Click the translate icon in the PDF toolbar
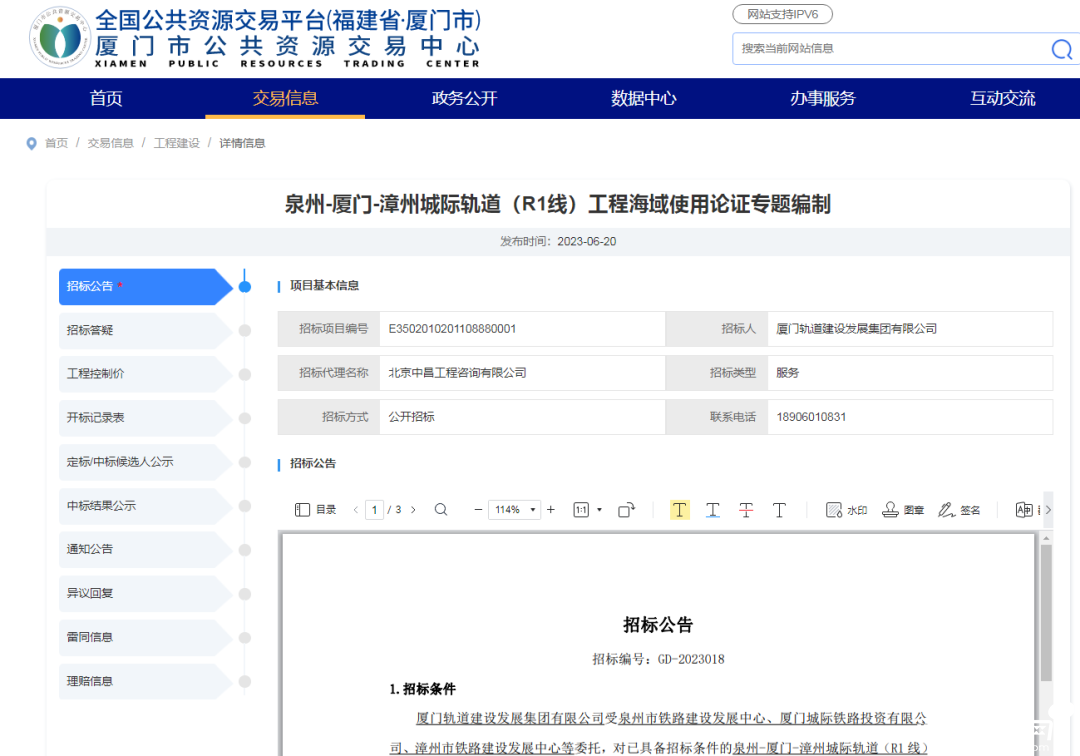Viewport: 1080px width, 756px height. [1024, 510]
